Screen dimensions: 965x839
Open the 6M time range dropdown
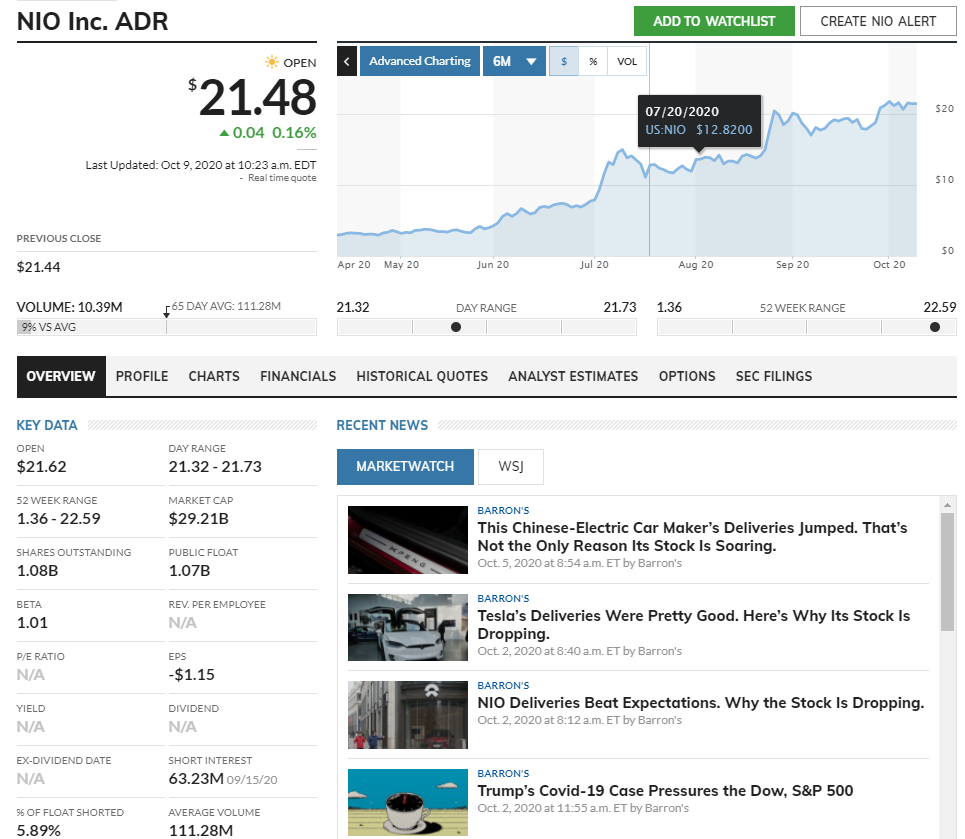(x=514, y=62)
